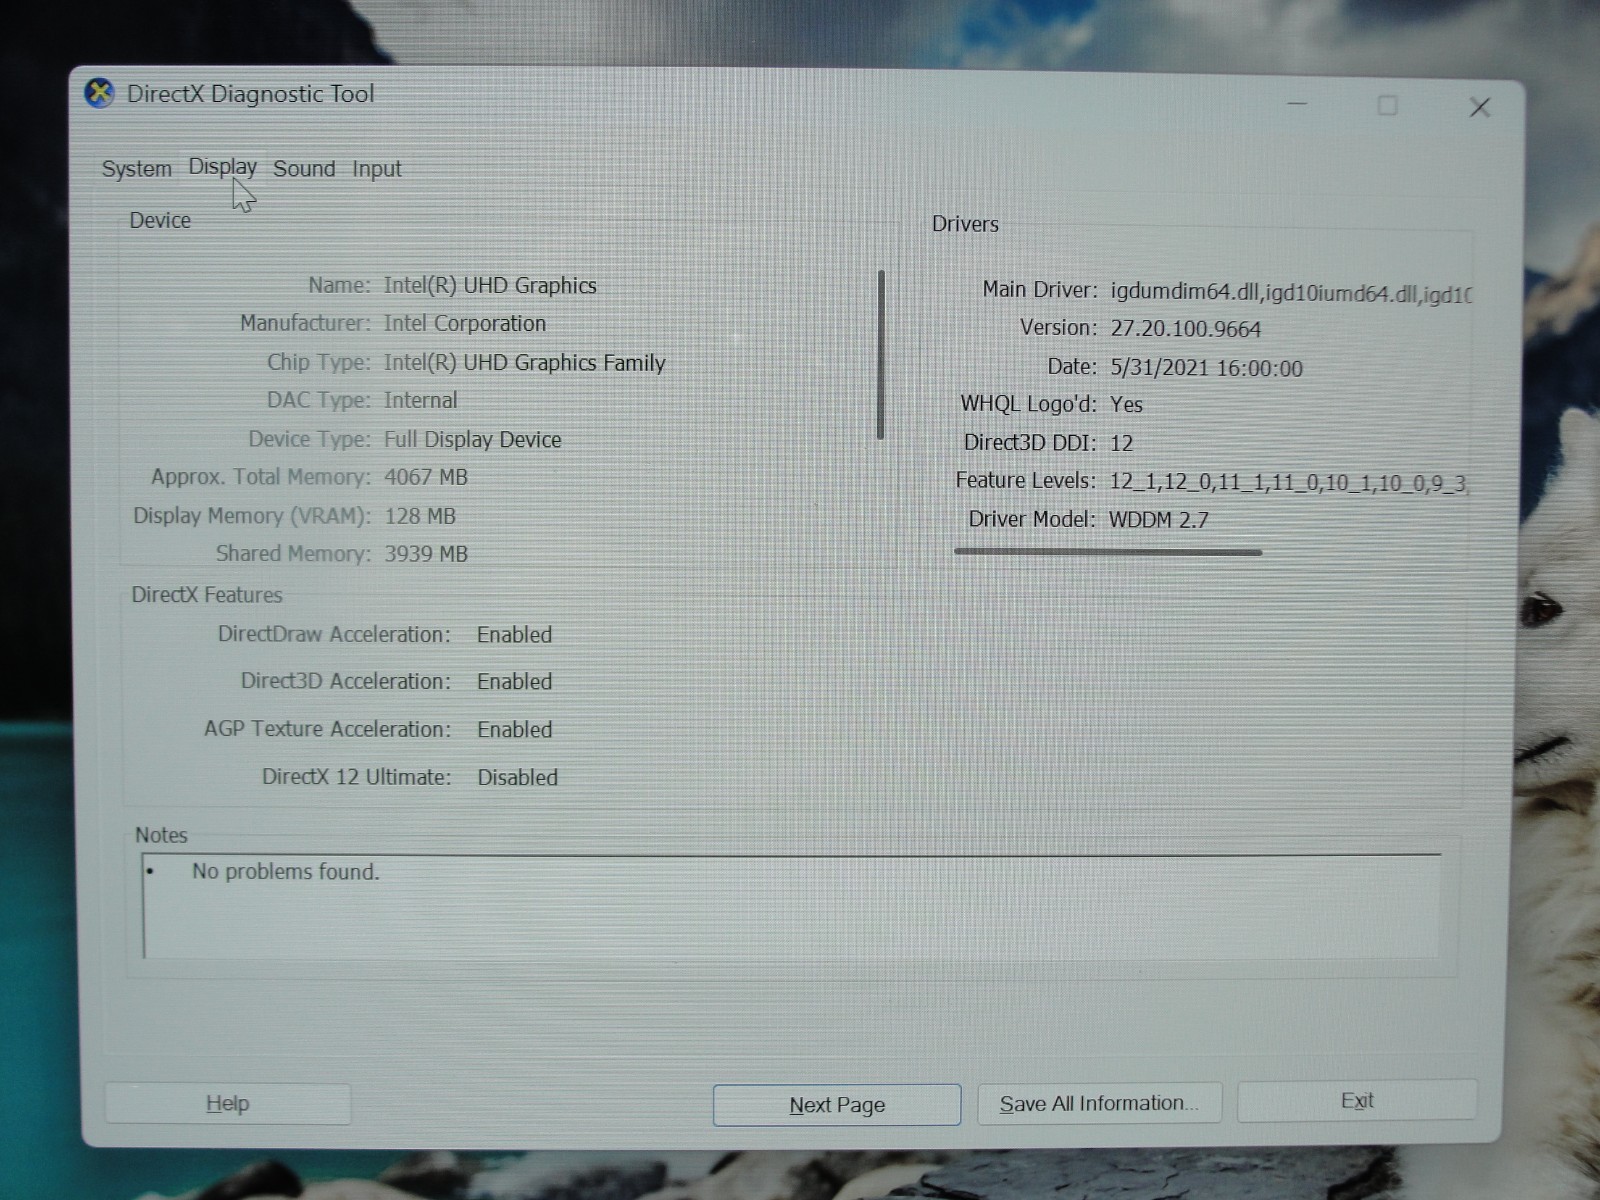Click the '3939 MB' shared memory value

(x=426, y=554)
